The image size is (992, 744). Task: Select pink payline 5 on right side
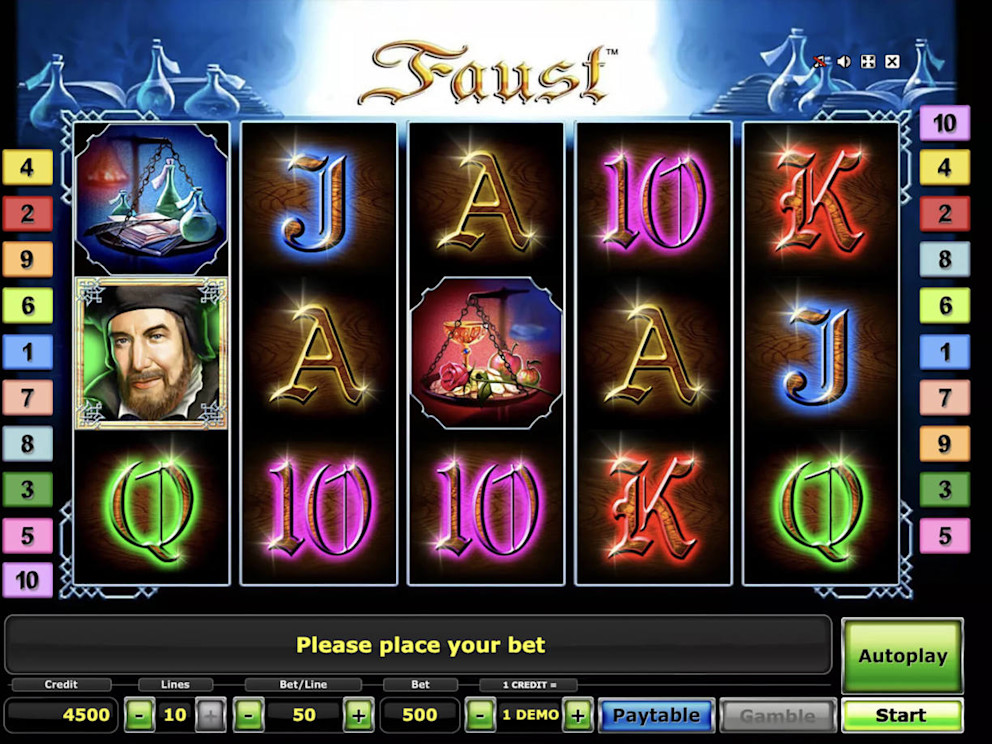pos(944,536)
